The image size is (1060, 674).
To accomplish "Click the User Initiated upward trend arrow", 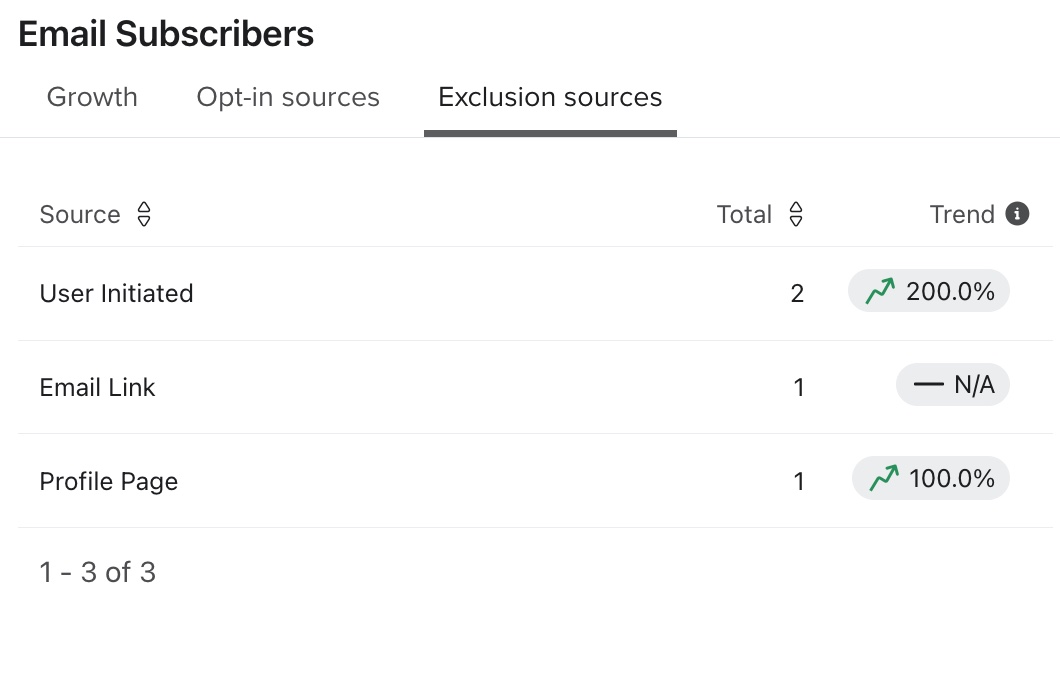I will [880, 292].
